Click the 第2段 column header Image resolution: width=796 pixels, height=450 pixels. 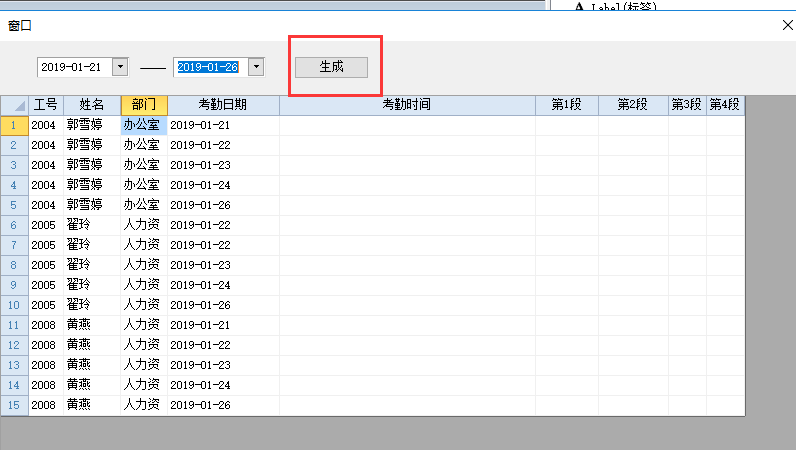(x=634, y=105)
